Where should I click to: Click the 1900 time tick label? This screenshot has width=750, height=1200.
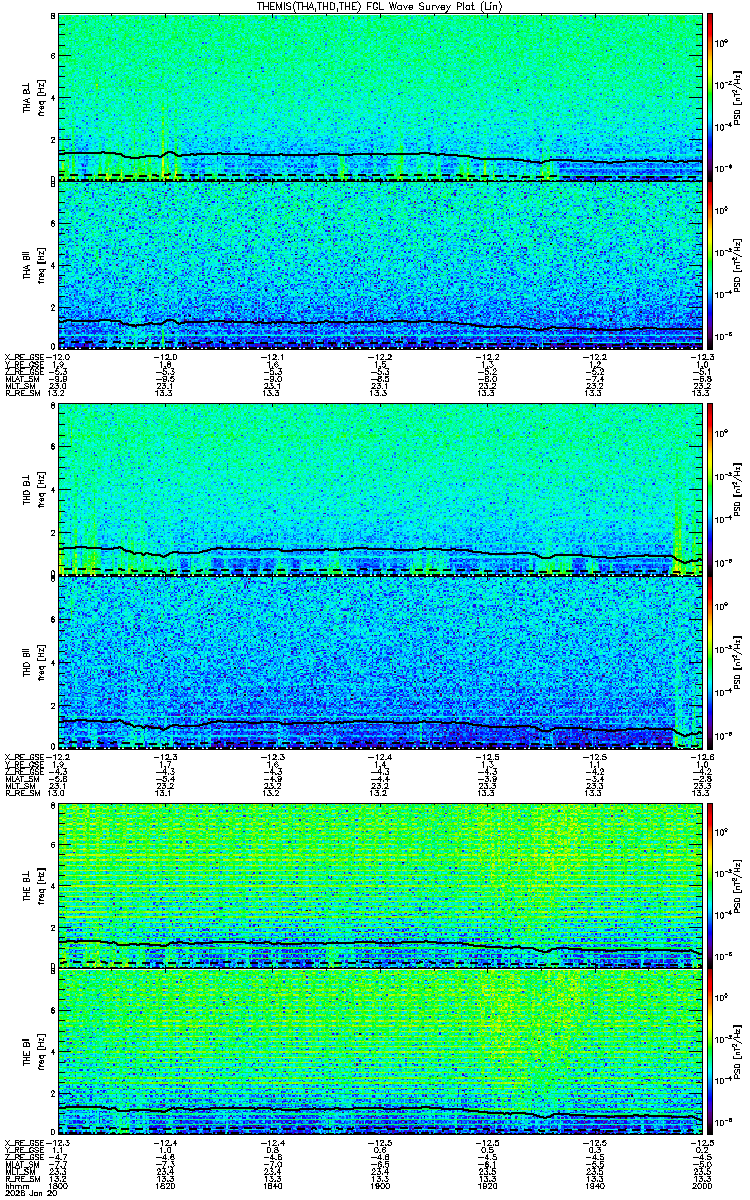pyautogui.click(x=380, y=1185)
